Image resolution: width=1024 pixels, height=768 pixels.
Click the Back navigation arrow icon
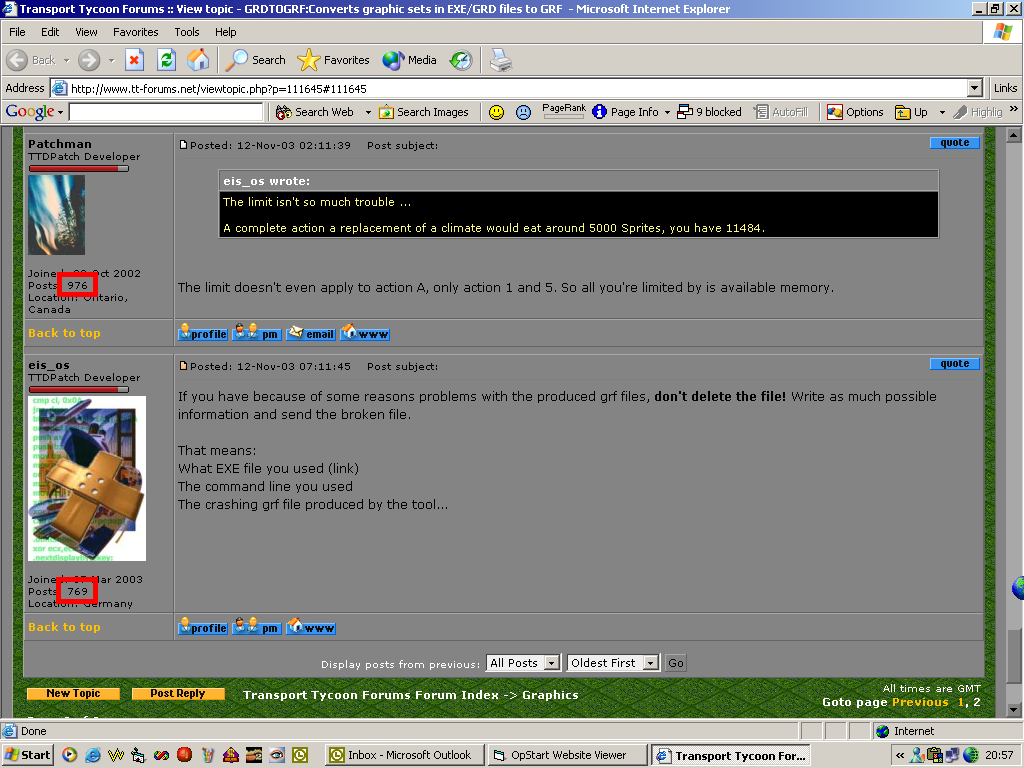click(18, 60)
